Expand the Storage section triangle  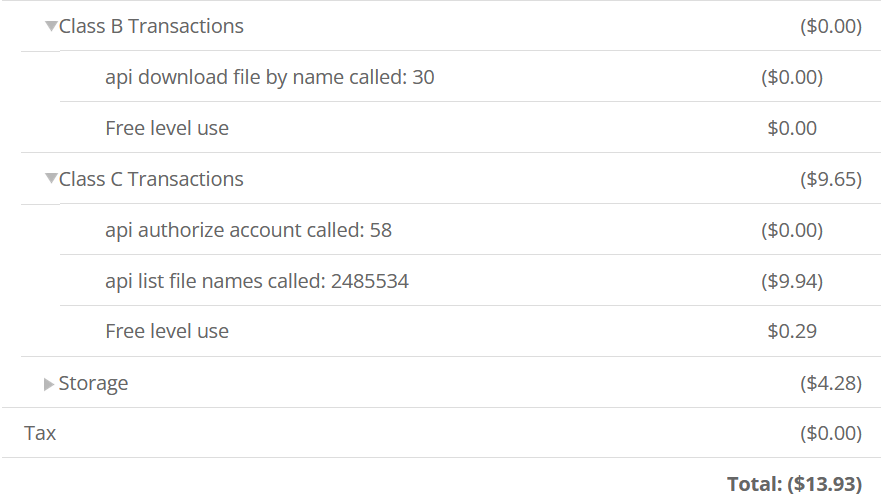coord(49,384)
